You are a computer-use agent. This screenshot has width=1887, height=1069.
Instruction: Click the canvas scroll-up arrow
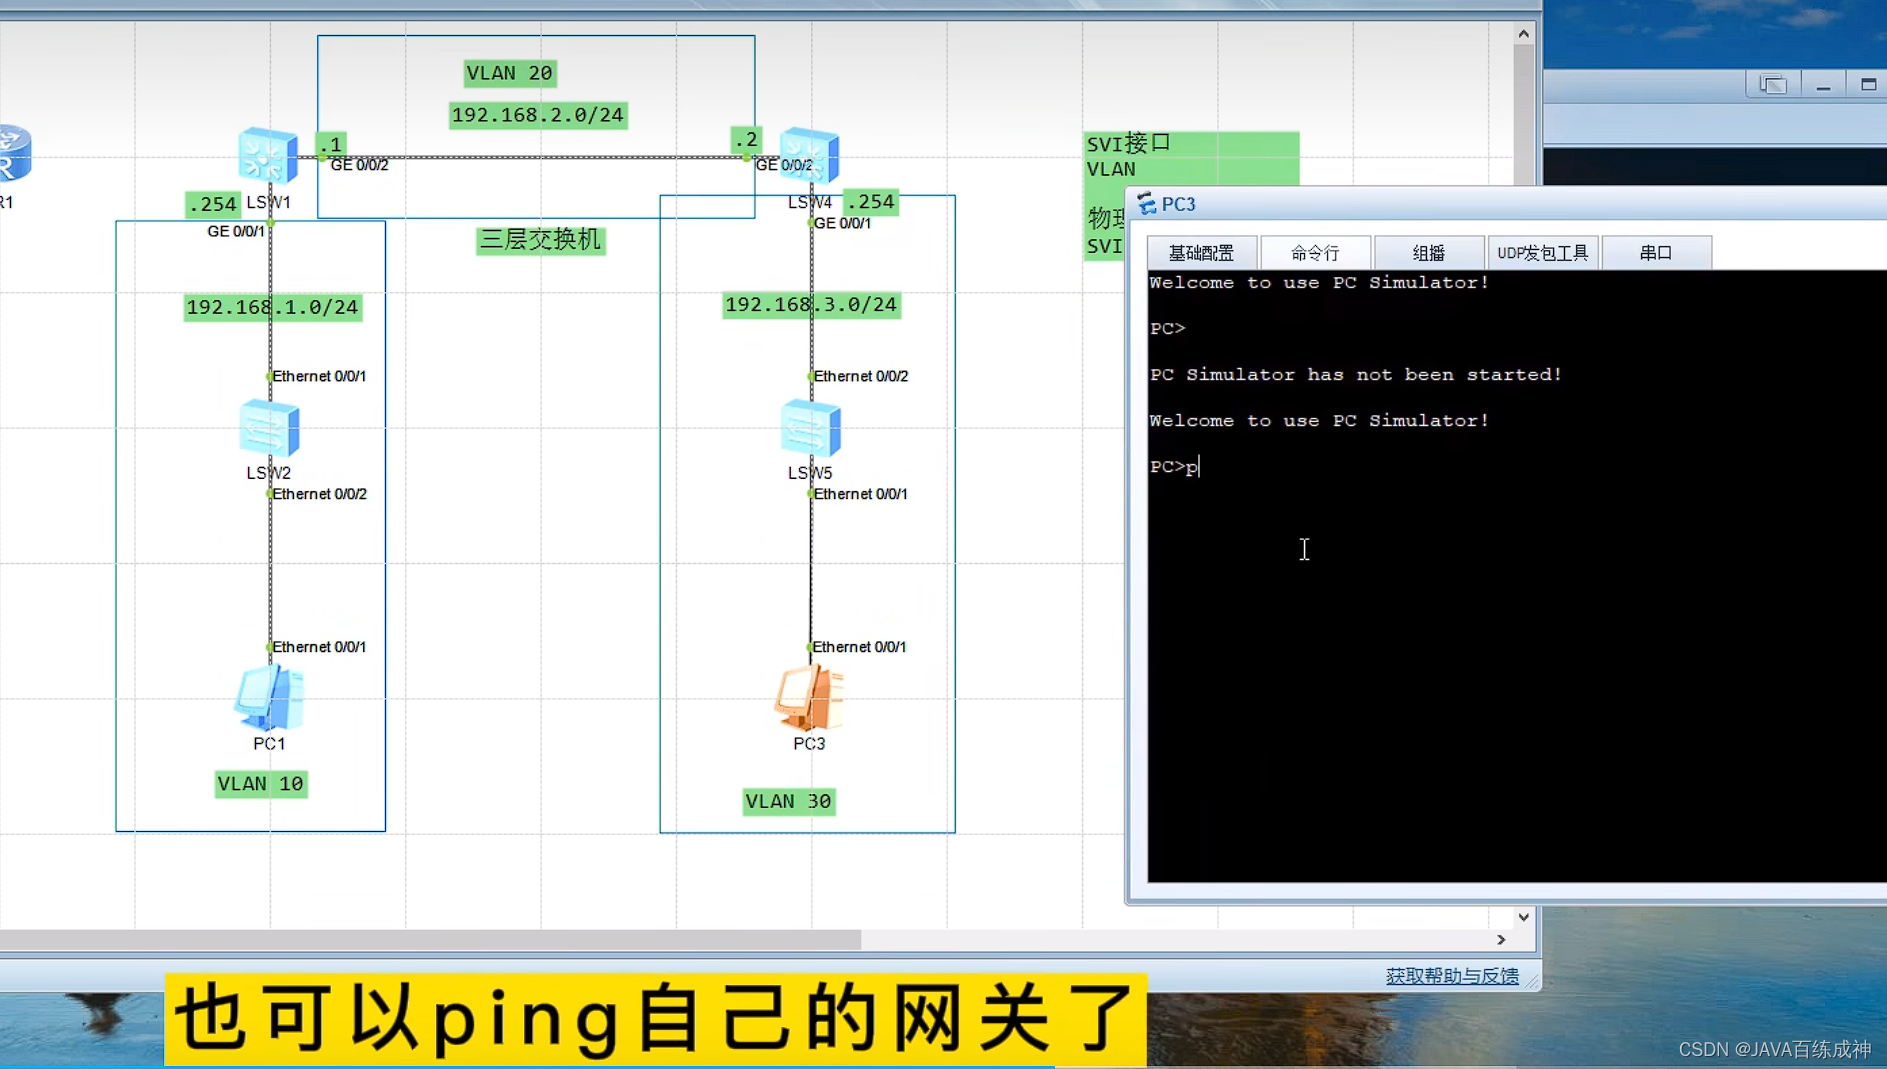coord(1523,34)
